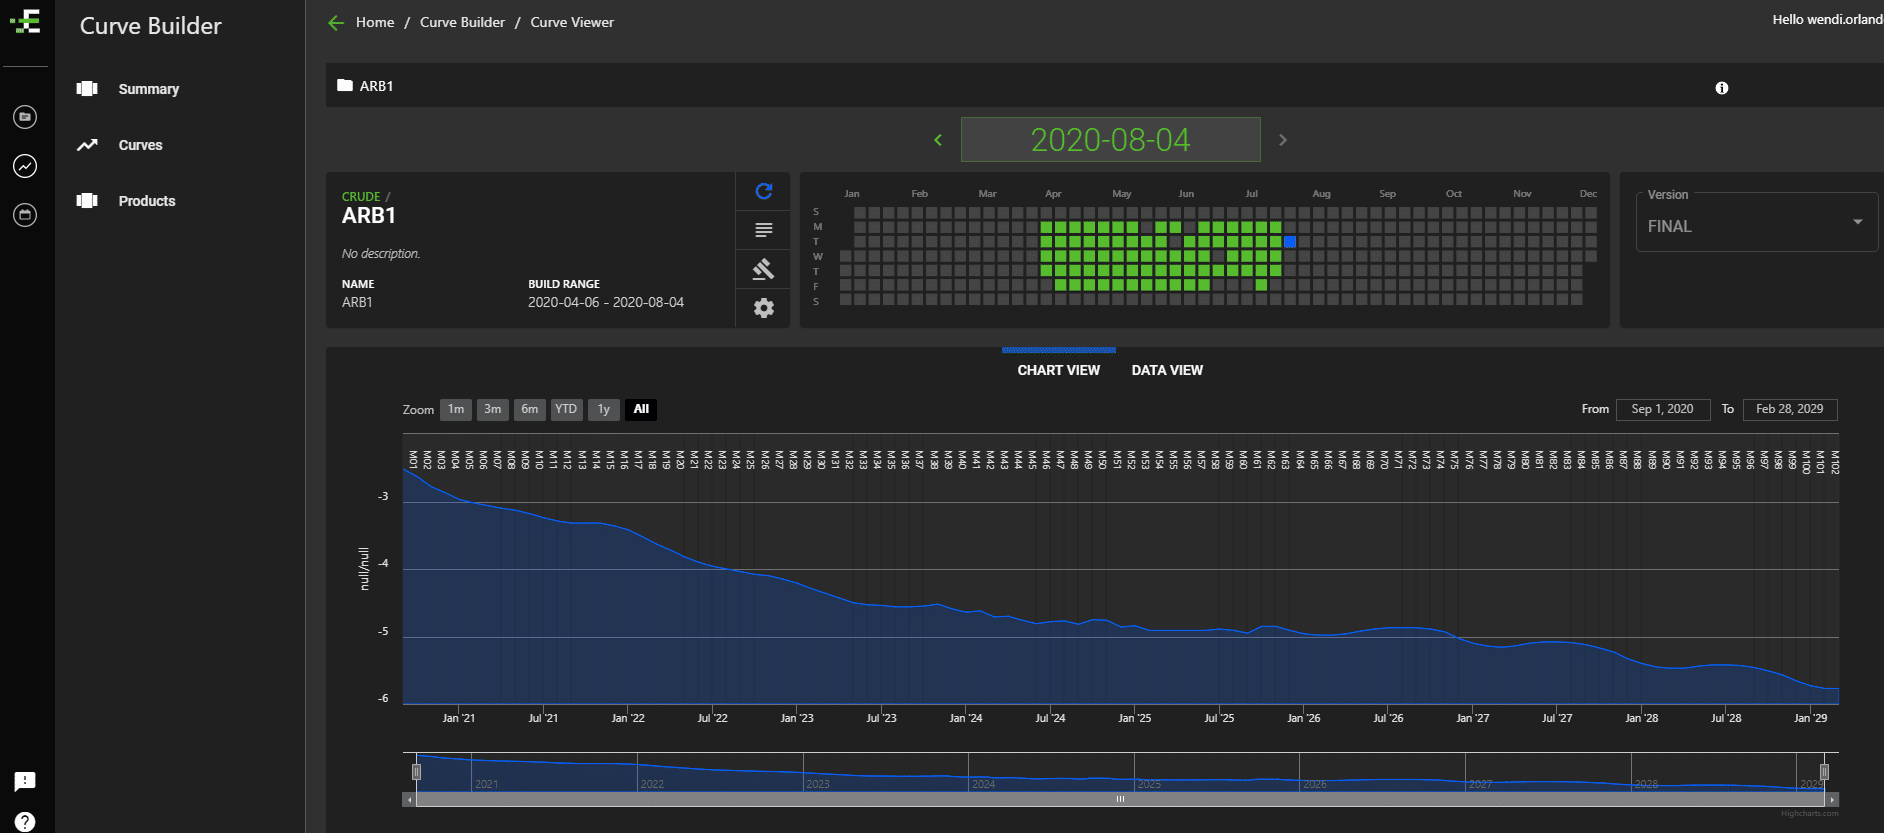1884x833 pixels.
Task: Click the info icon in ARB1 bar
Action: point(1721,88)
